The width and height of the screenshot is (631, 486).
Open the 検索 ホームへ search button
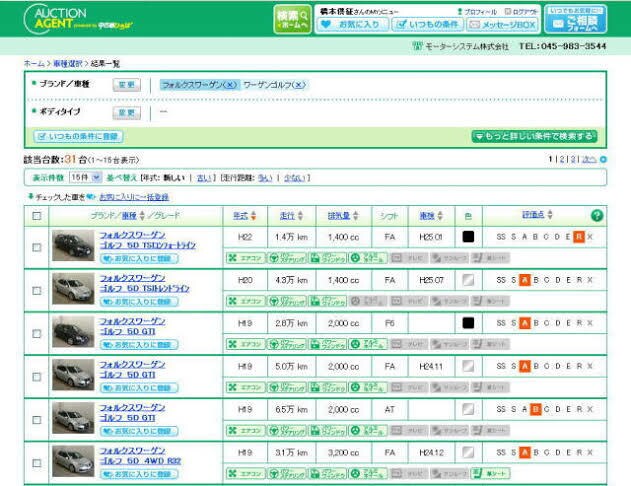293,19
